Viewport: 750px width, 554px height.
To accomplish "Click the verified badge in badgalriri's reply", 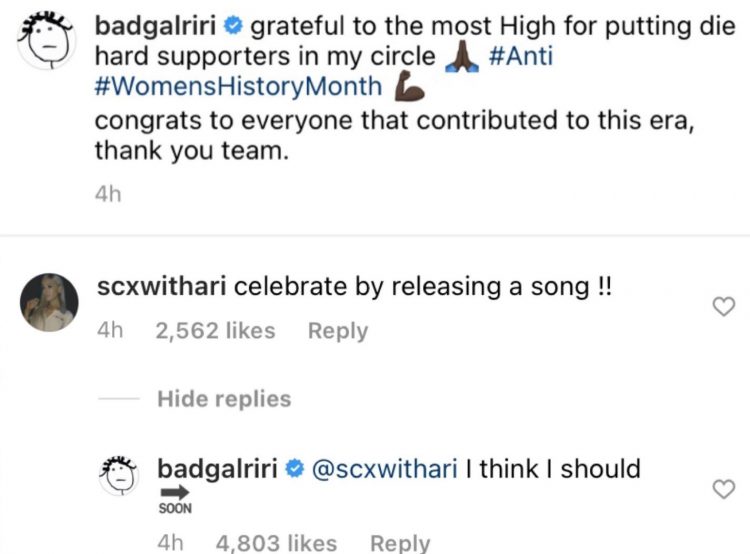I will (297, 469).
